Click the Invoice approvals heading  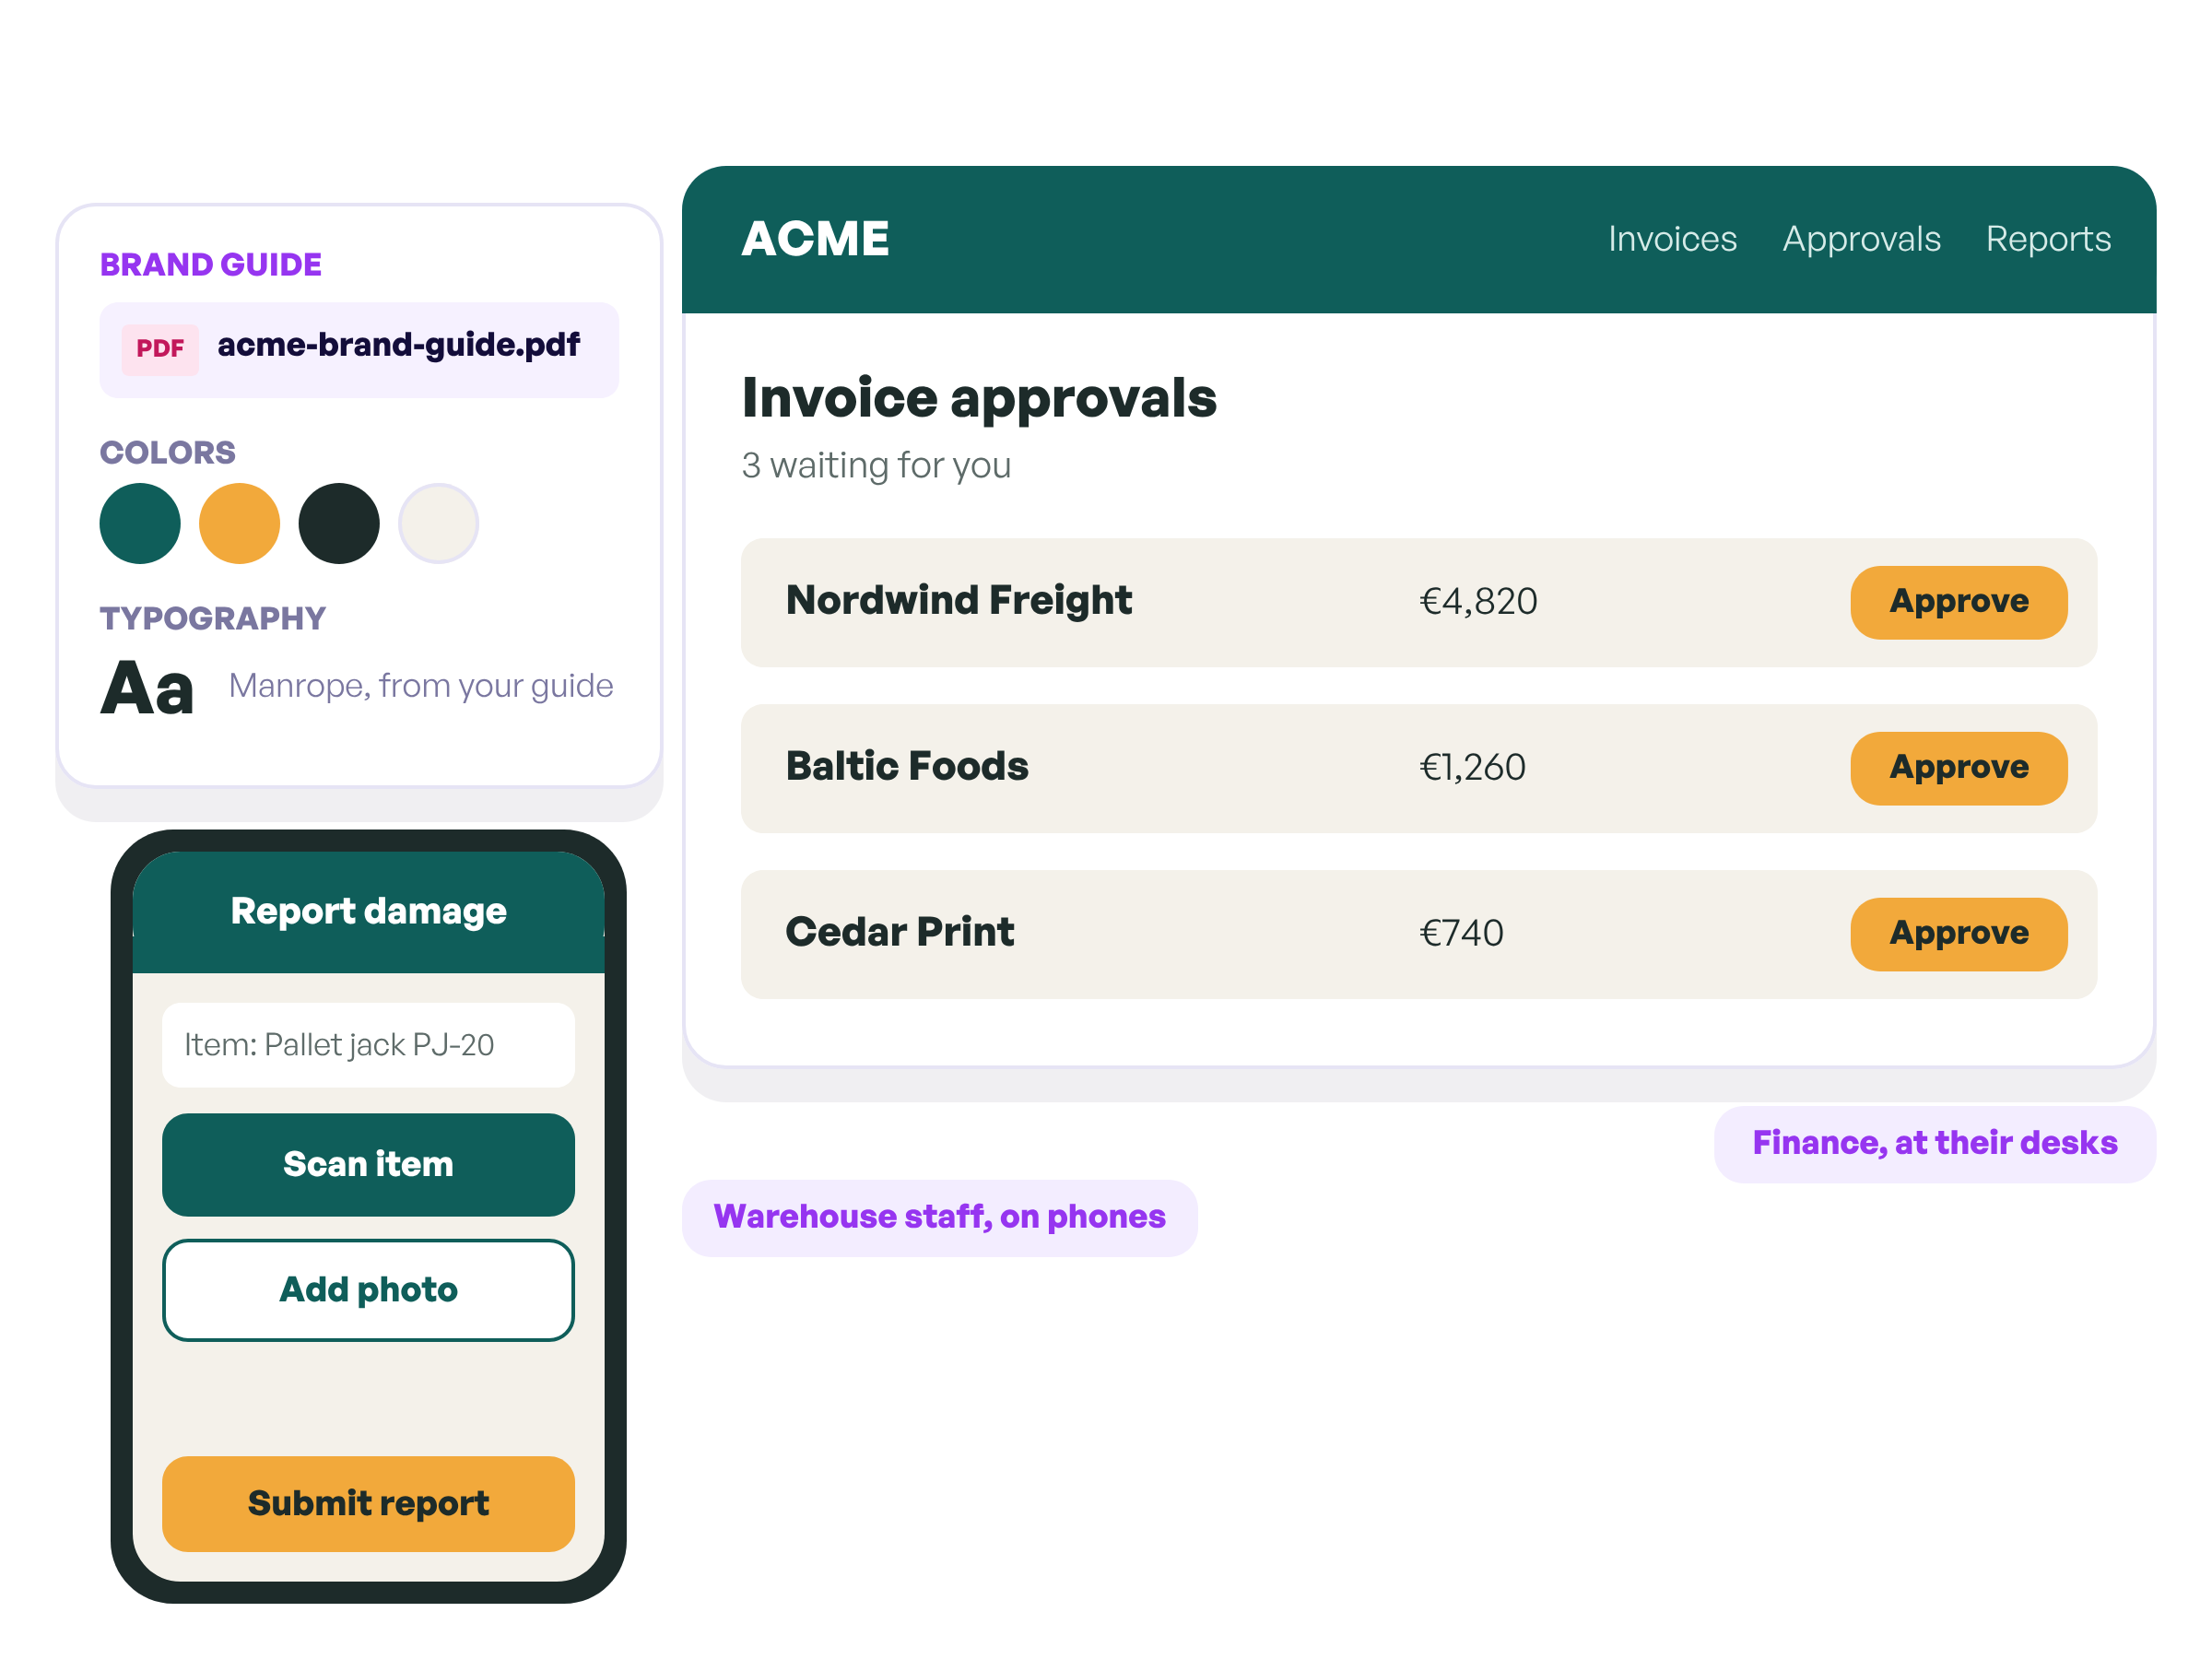click(x=979, y=398)
